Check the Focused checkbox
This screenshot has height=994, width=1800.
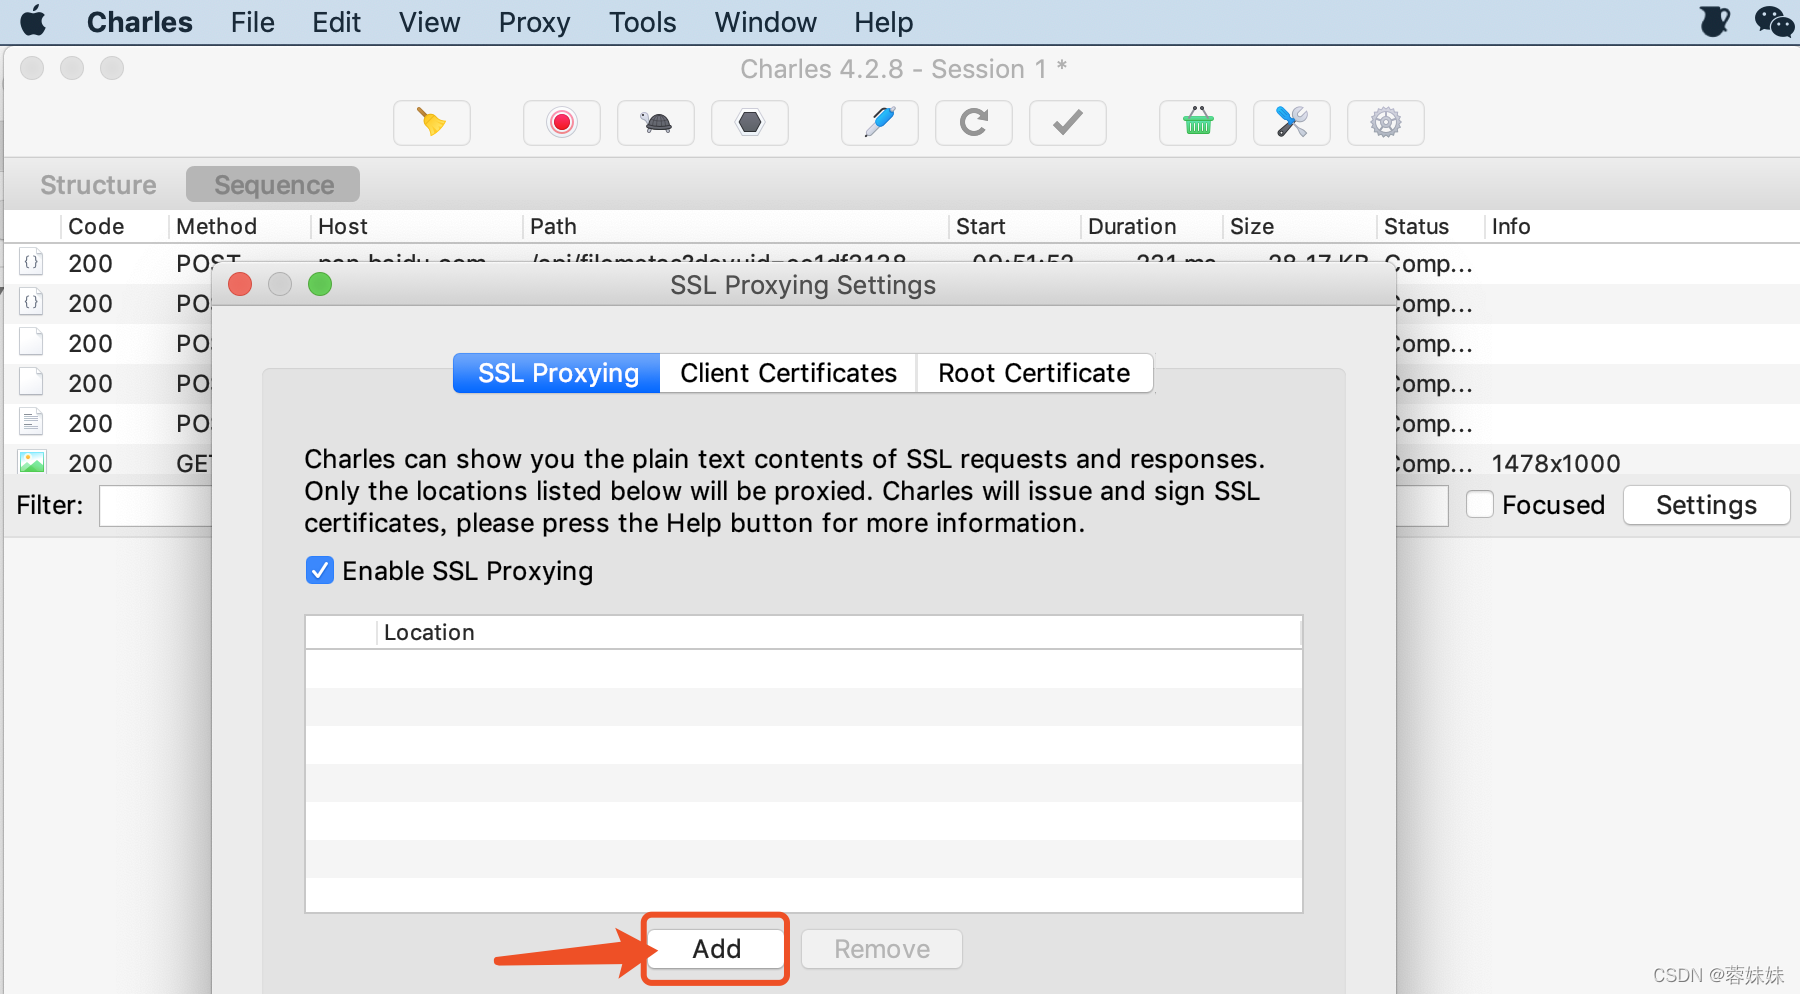click(1479, 504)
